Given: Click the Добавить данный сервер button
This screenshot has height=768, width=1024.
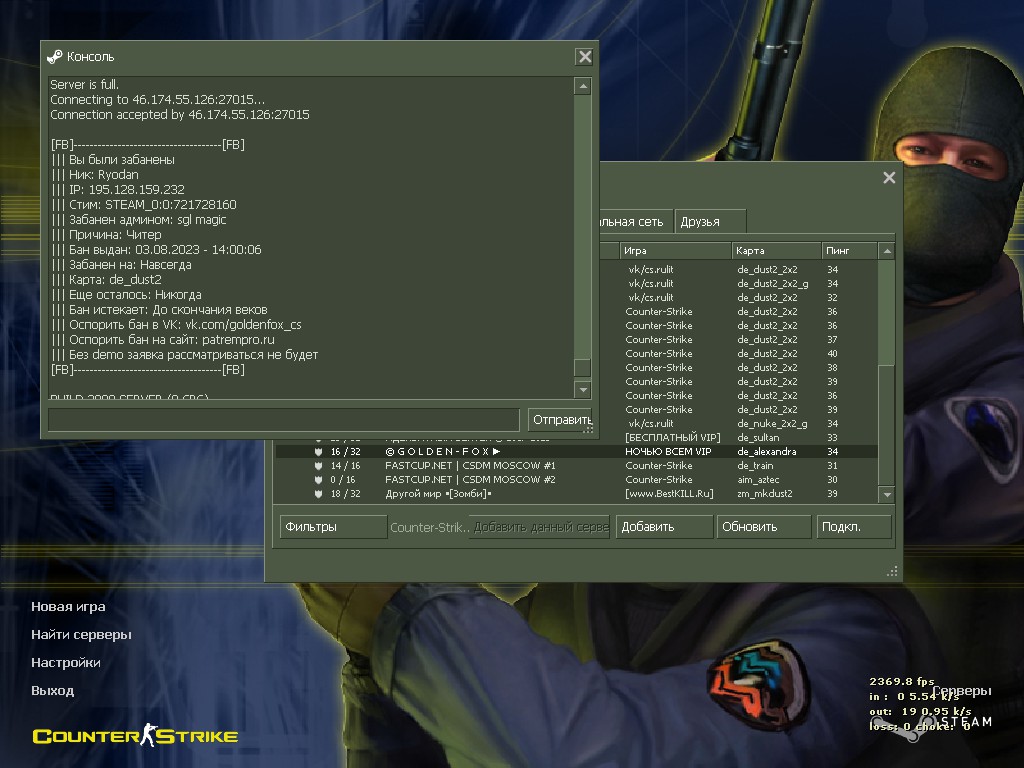Looking at the screenshot, I should pos(541,527).
